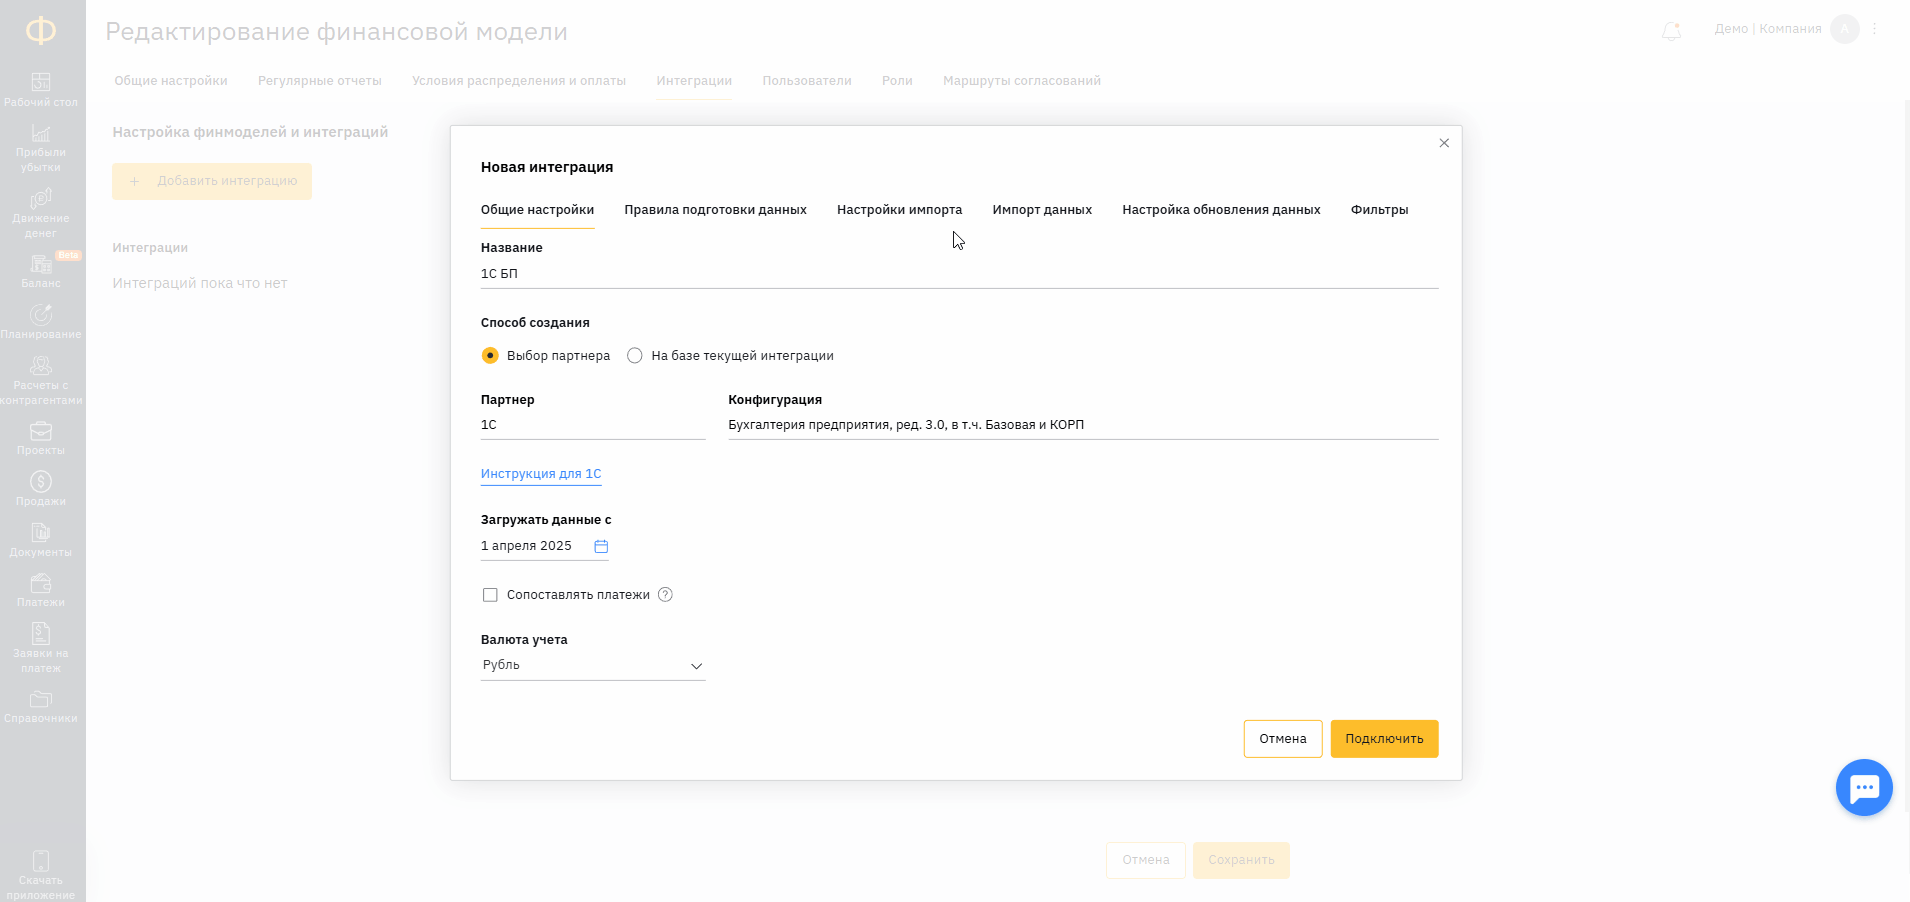Open Планирование in the sidebar
1910x902 pixels.
point(41,322)
